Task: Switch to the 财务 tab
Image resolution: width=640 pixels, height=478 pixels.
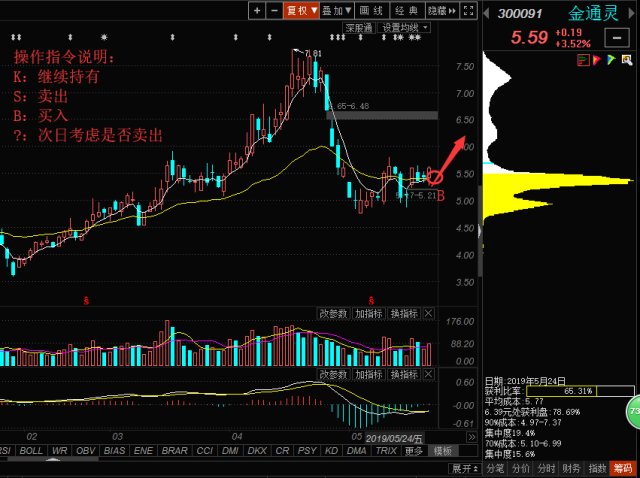Action: point(571,469)
